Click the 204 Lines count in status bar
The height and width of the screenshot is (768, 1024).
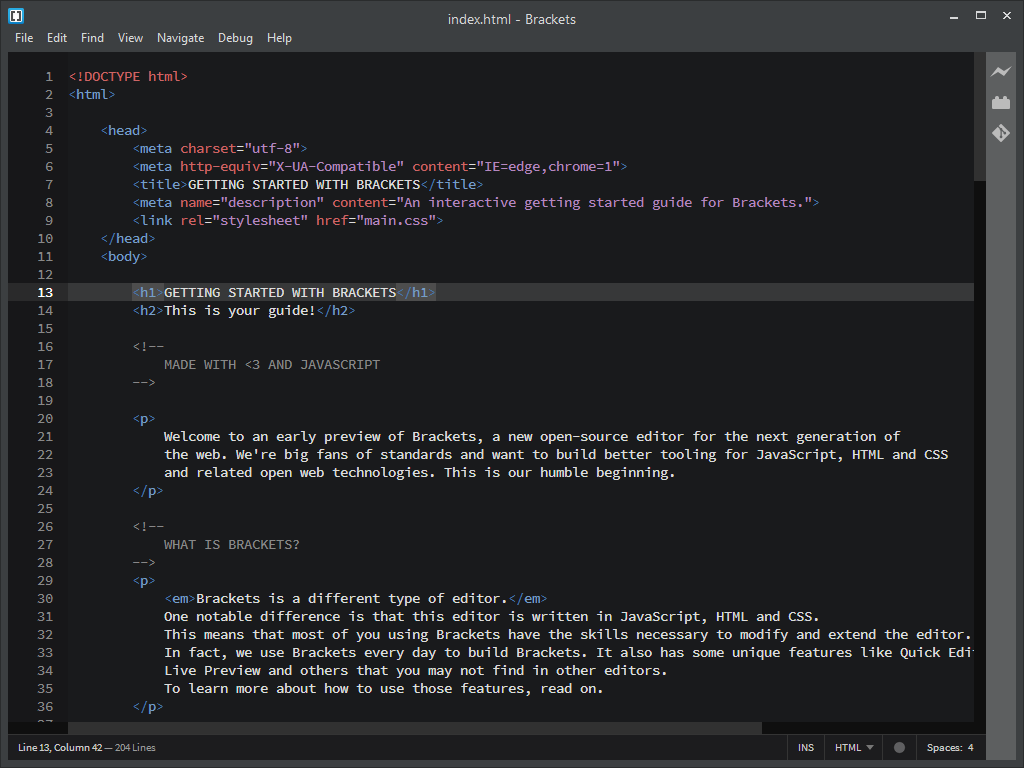135,748
